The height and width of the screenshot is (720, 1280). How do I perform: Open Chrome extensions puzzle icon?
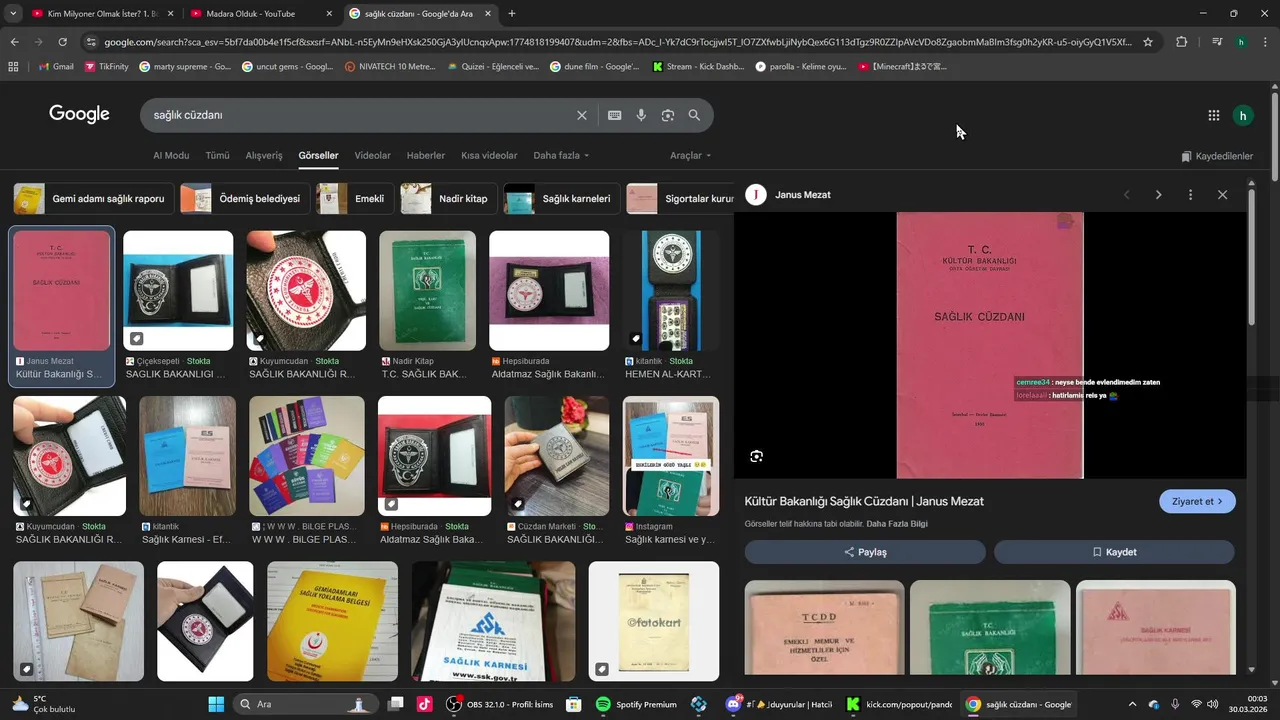[x=1182, y=42]
